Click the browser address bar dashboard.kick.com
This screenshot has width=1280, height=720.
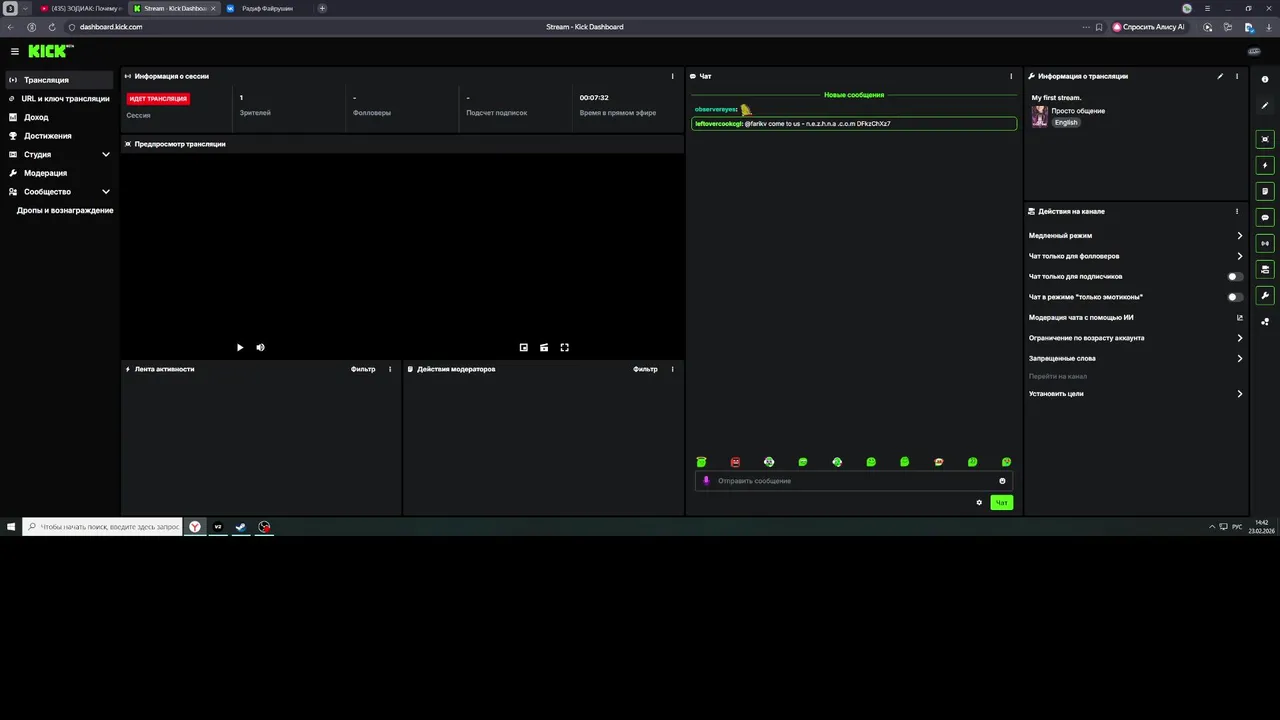point(111,27)
